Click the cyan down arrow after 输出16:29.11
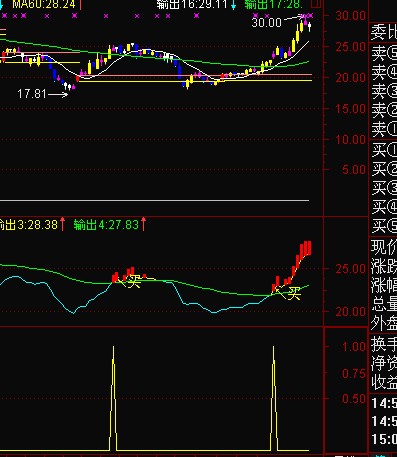Screen dimensions: 397x457 [233, 5]
